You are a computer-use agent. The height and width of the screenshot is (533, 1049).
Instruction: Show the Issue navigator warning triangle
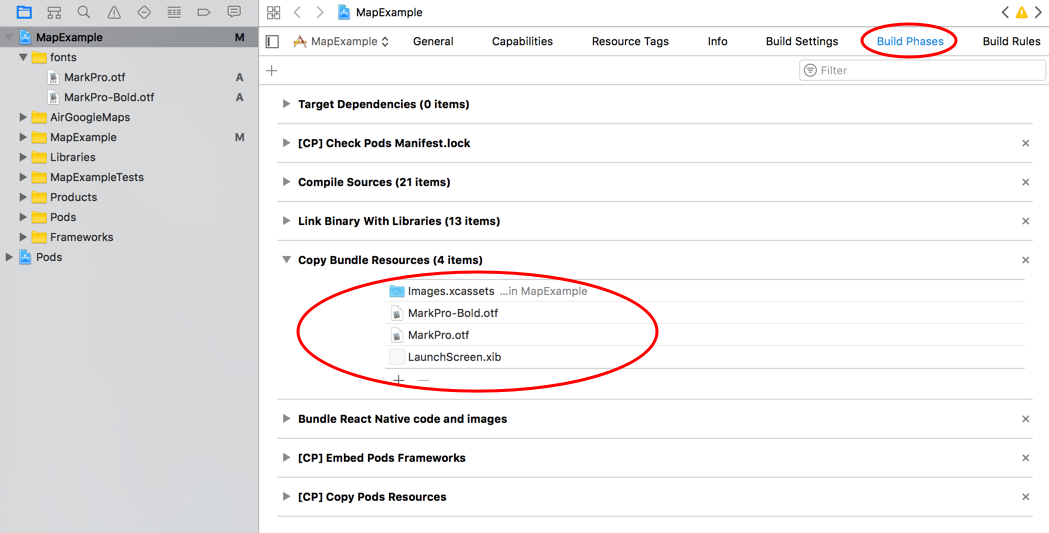pyautogui.click(x=114, y=12)
